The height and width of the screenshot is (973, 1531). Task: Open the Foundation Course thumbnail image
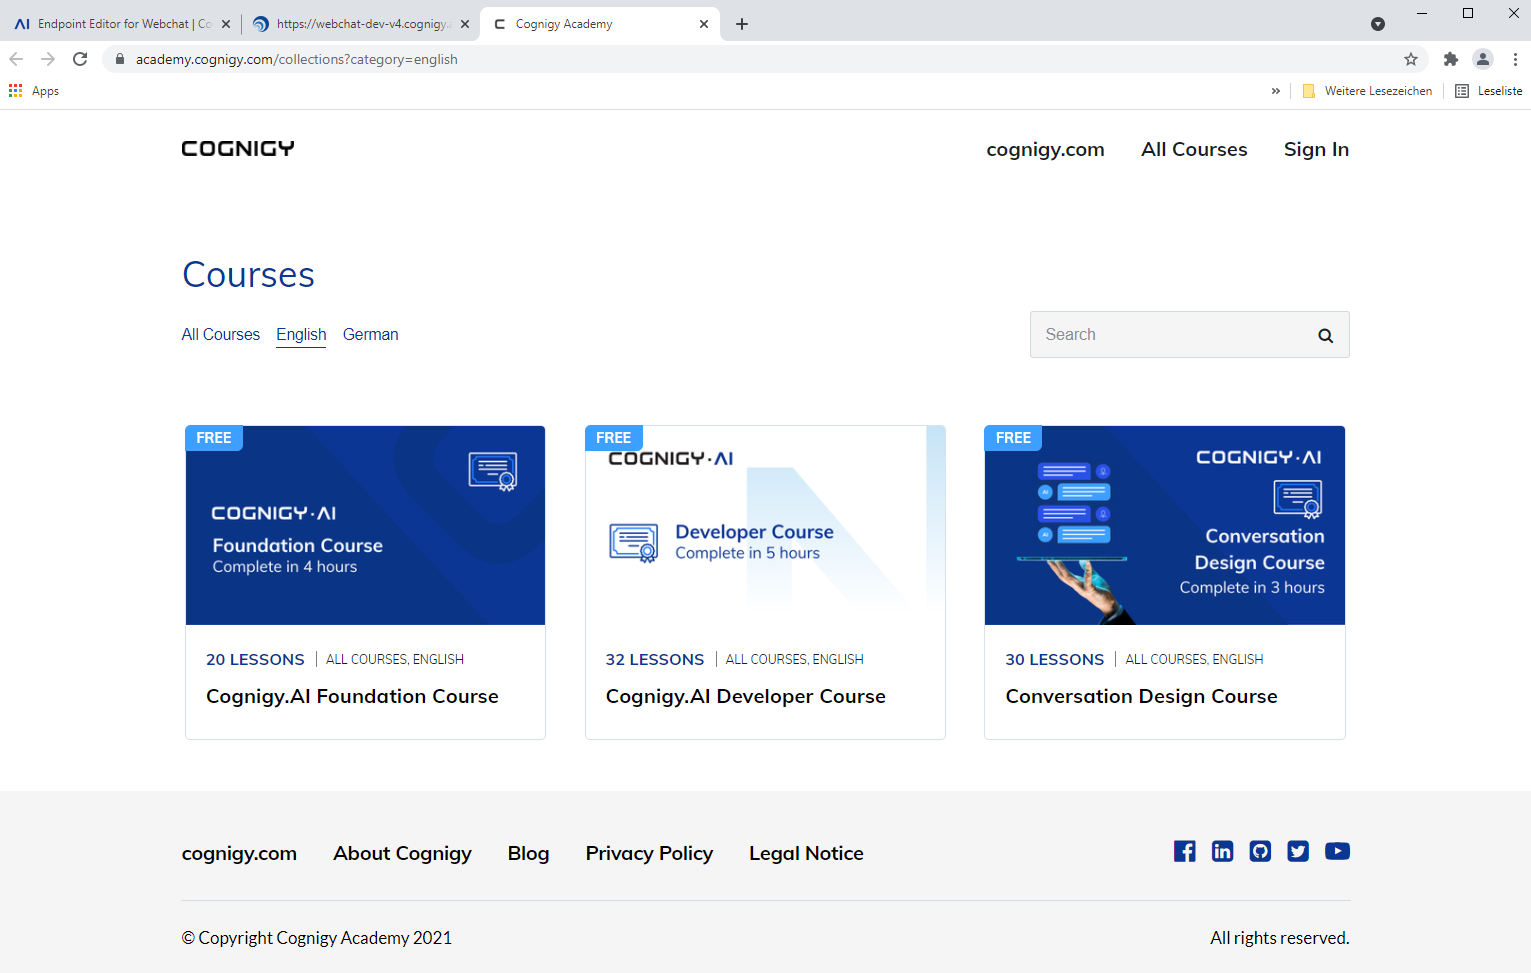point(366,526)
